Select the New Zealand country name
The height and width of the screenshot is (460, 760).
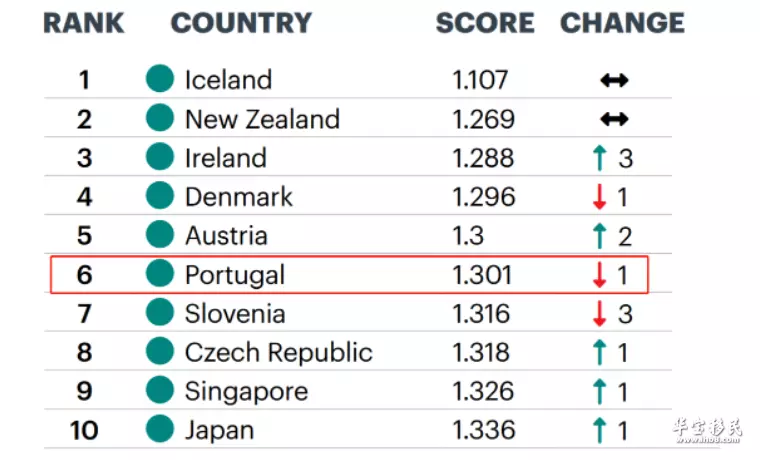click(262, 119)
